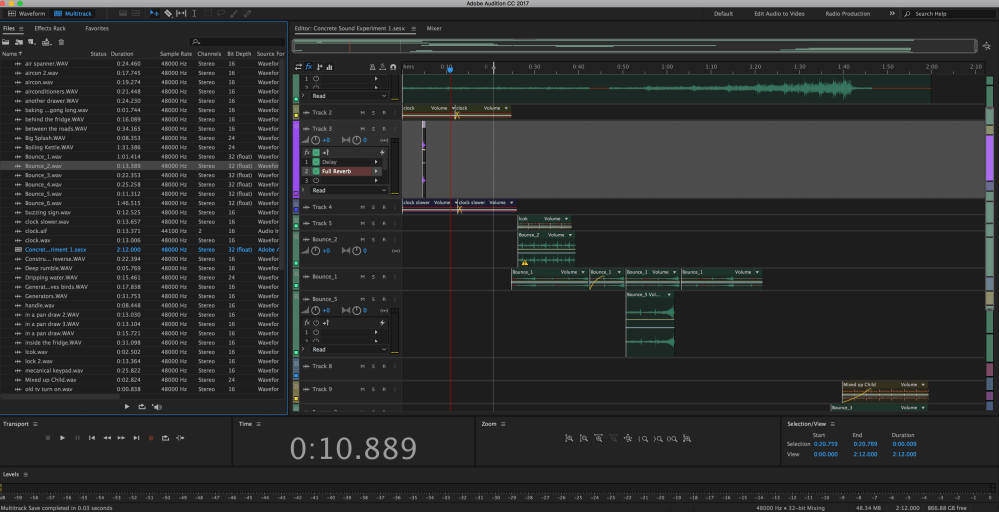The height and width of the screenshot is (512, 999).
Task: Select the Time Selection tool
Action: pyautogui.click(x=194, y=14)
